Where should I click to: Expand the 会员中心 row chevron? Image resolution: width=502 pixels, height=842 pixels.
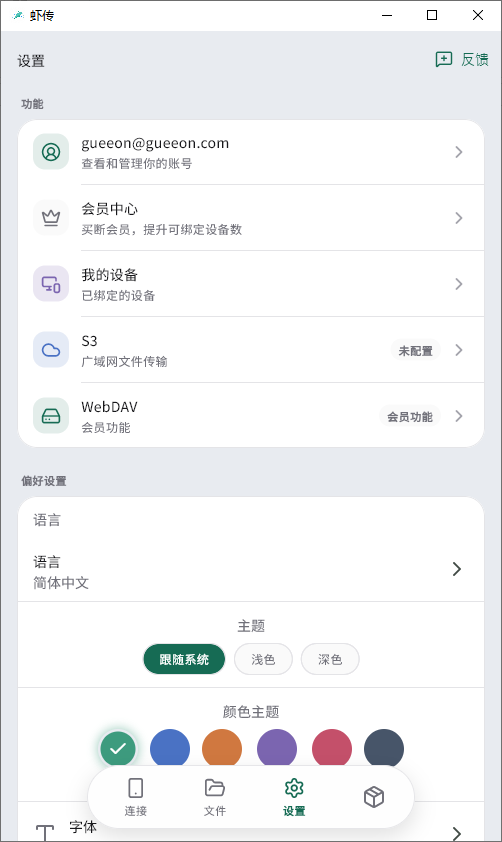[x=459, y=218]
